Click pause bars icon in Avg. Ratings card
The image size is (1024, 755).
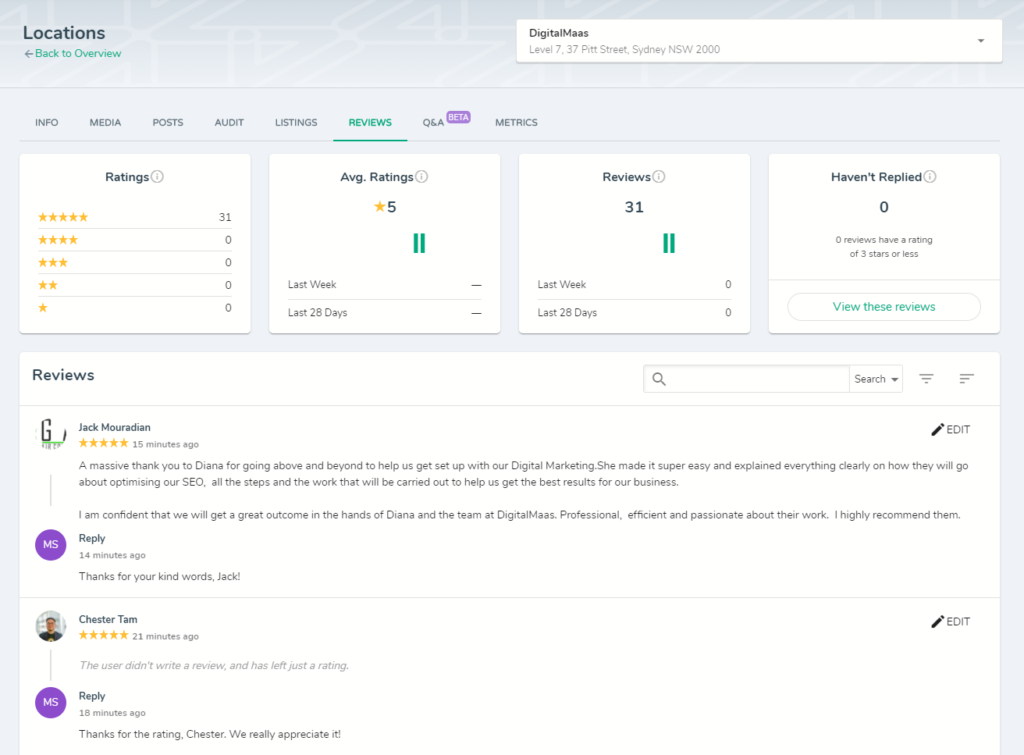click(x=419, y=243)
